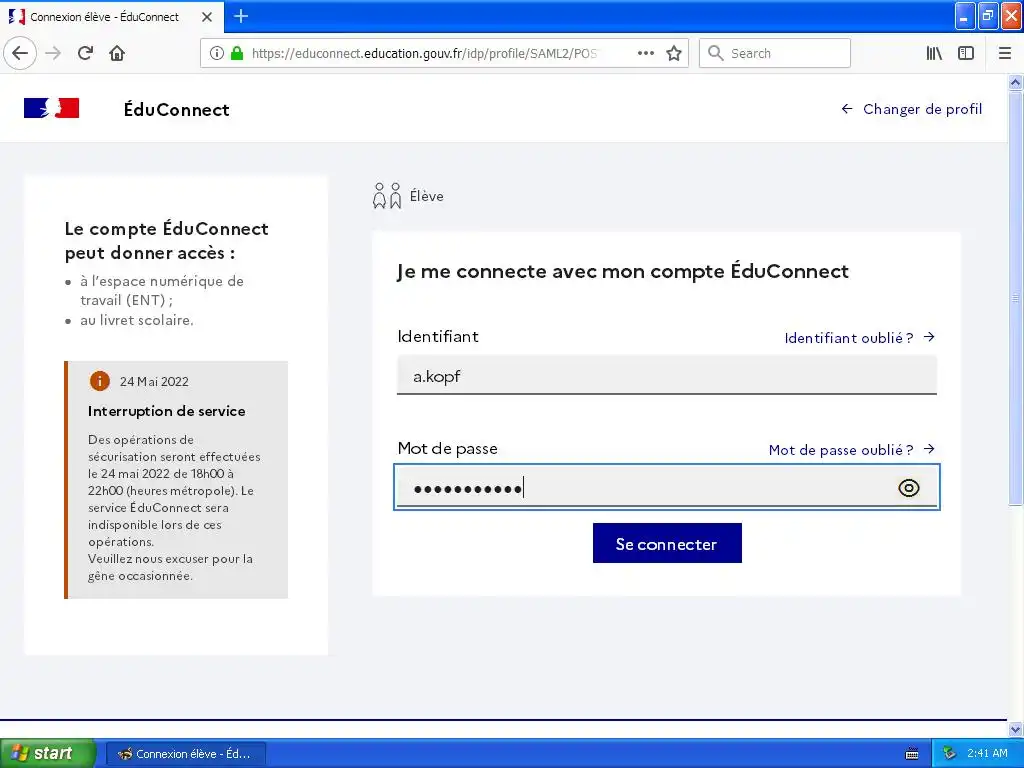Click the French Republic flag logo
Image resolution: width=1024 pixels, height=768 pixels.
click(x=52, y=108)
